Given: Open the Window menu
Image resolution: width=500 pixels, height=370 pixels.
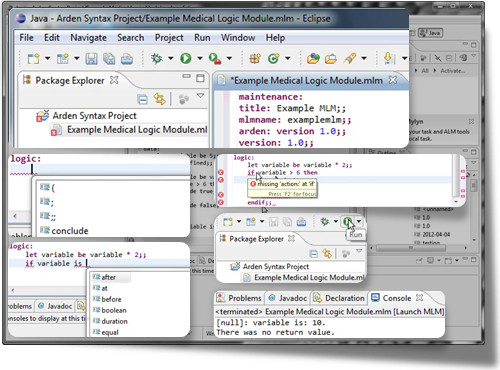Looking at the screenshot, I should click(x=238, y=38).
